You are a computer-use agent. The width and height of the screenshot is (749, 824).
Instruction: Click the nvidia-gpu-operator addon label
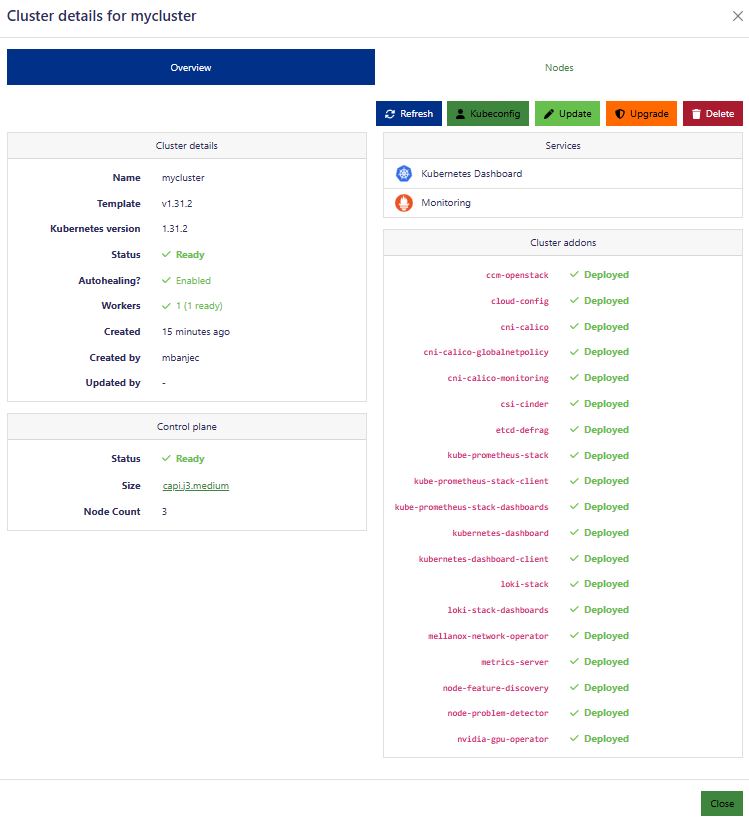[x=502, y=739]
